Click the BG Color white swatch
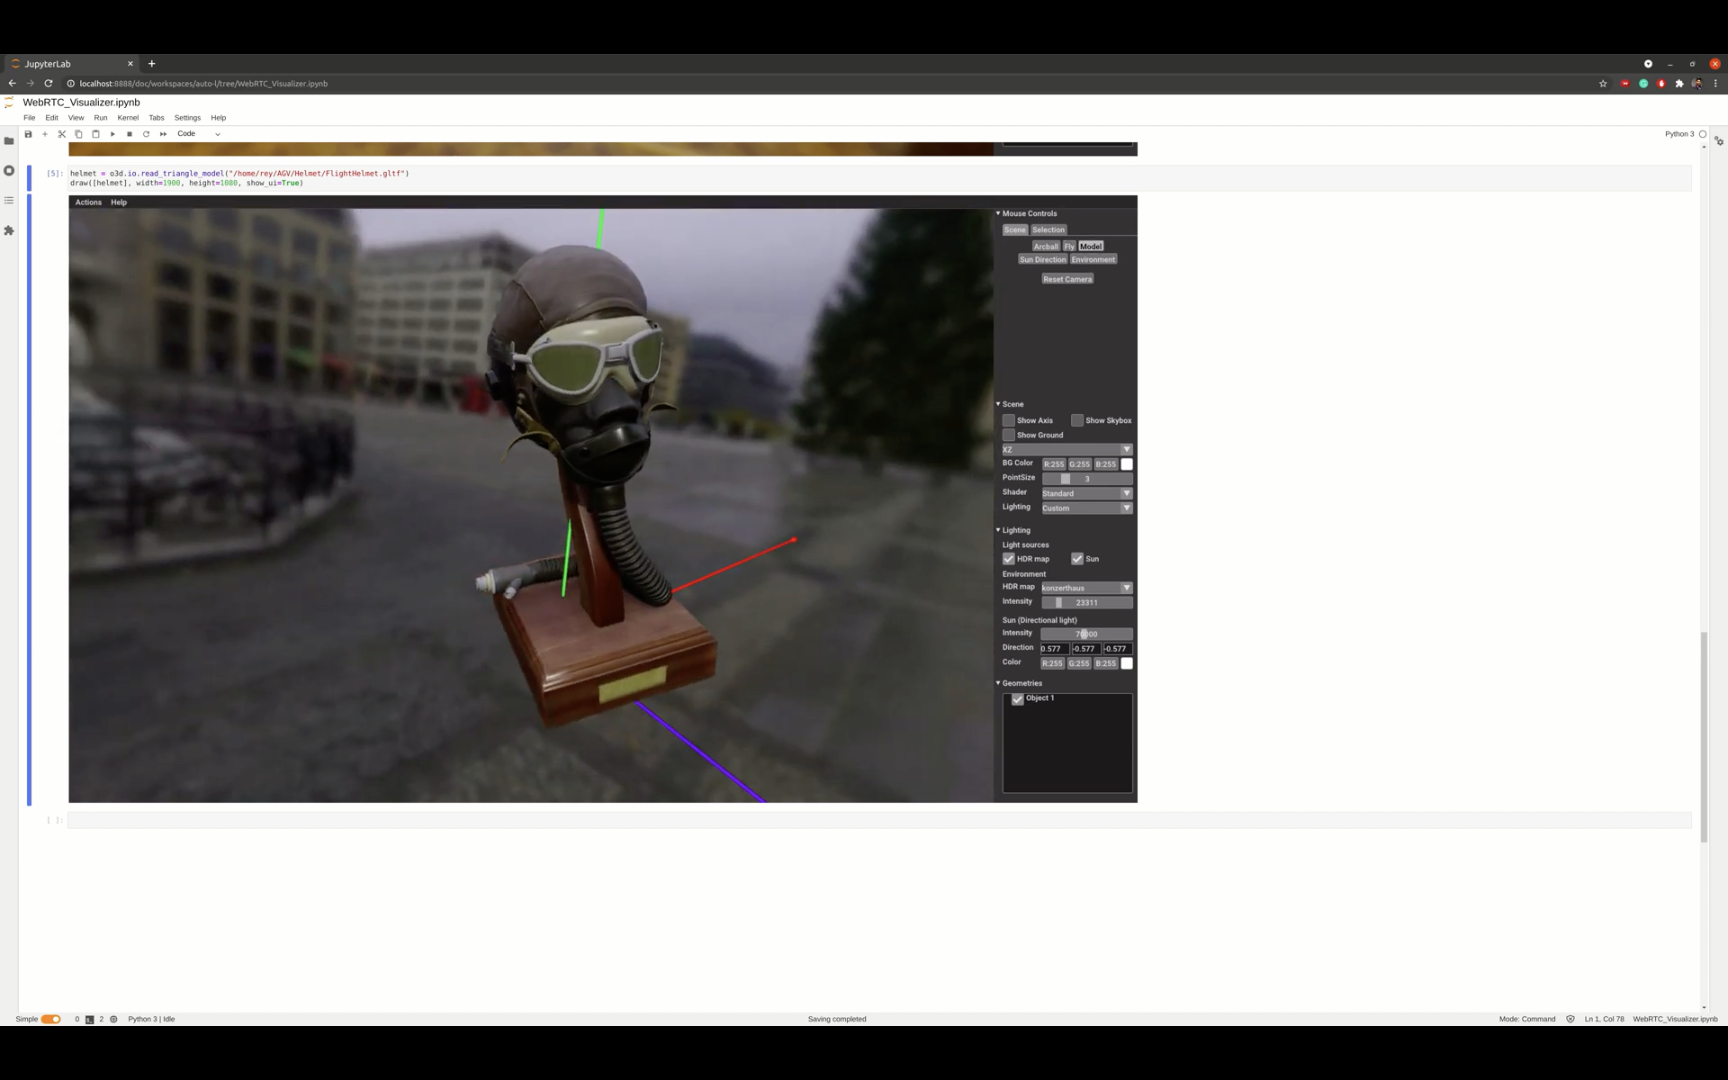Viewport: 1728px width, 1080px height. click(1127, 464)
